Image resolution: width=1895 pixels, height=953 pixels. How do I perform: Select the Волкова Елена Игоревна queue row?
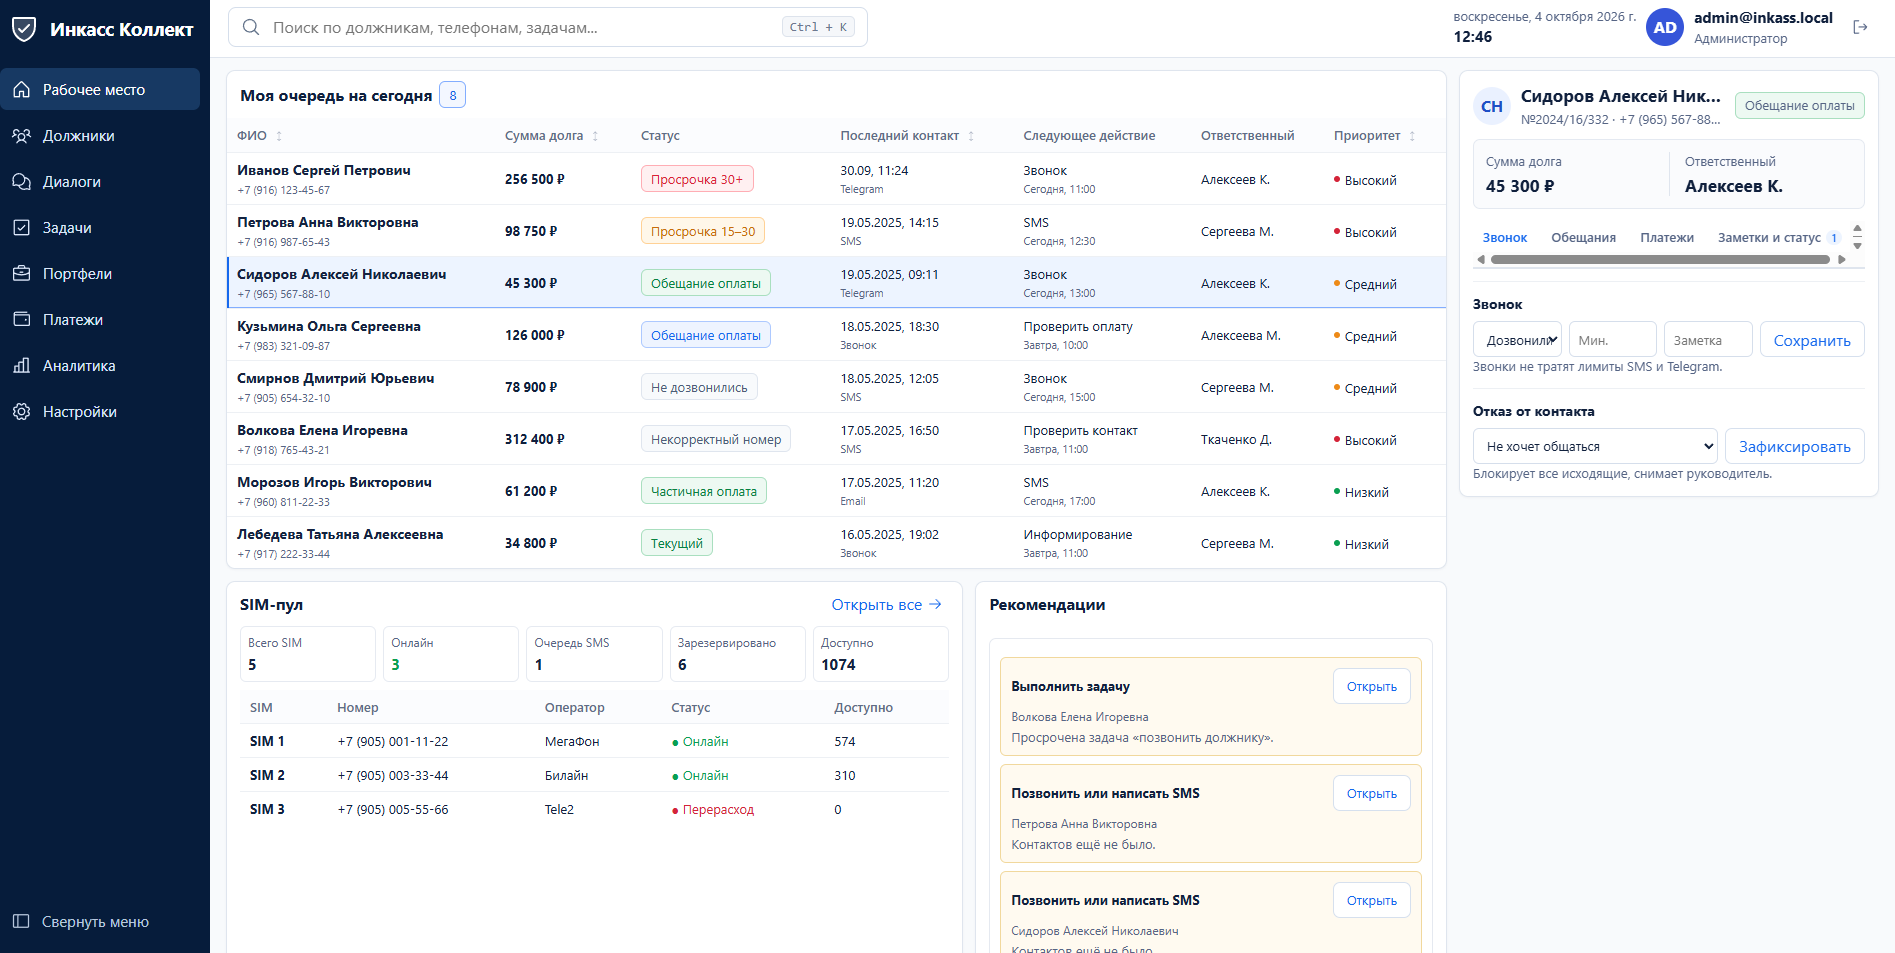tap(836, 439)
